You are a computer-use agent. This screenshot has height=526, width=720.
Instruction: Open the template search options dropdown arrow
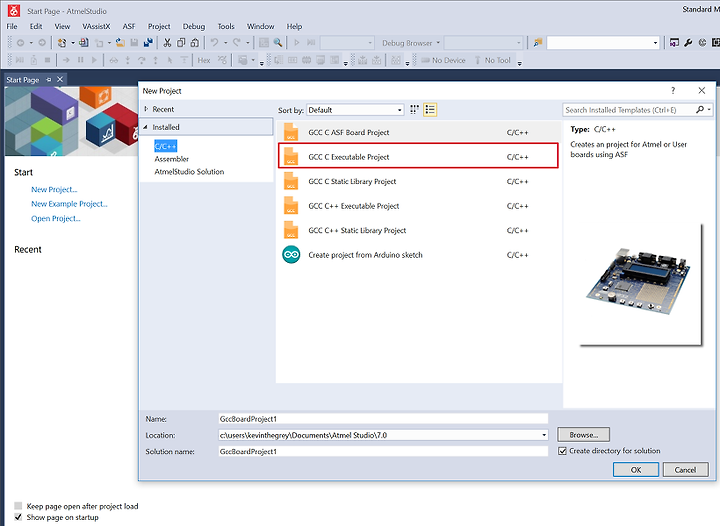click(709, 110)
